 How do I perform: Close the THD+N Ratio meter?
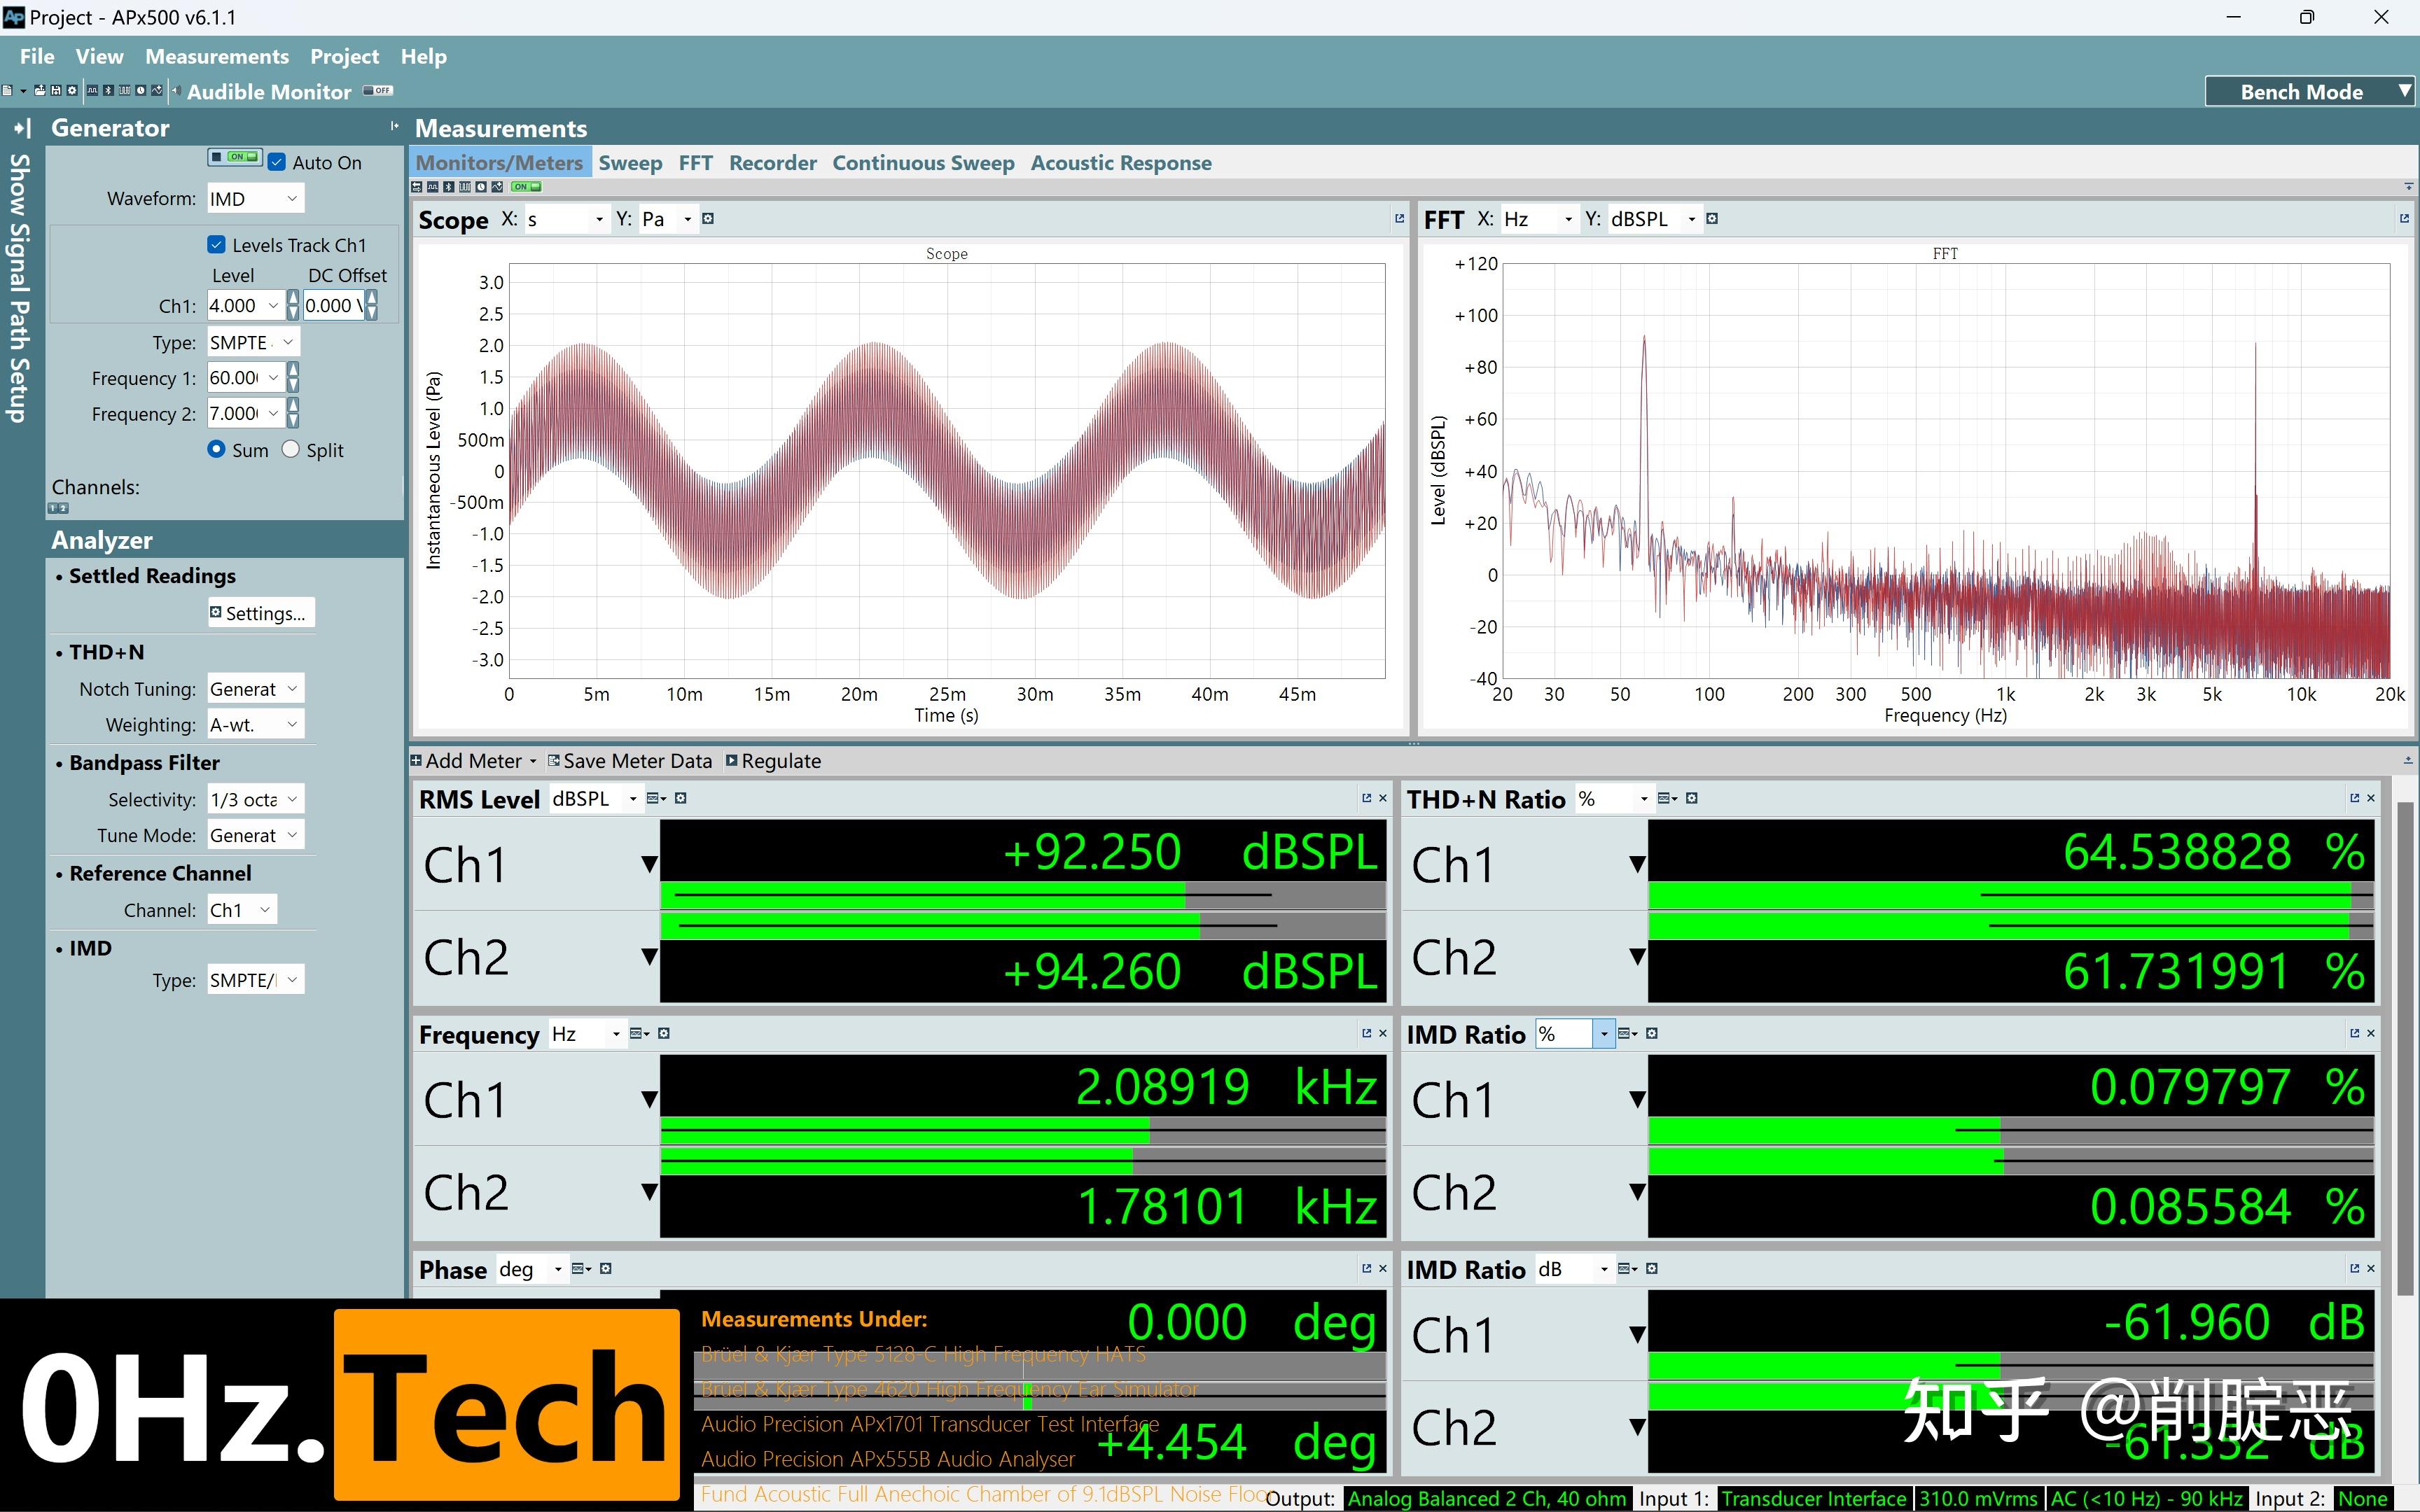[2371, 798]
